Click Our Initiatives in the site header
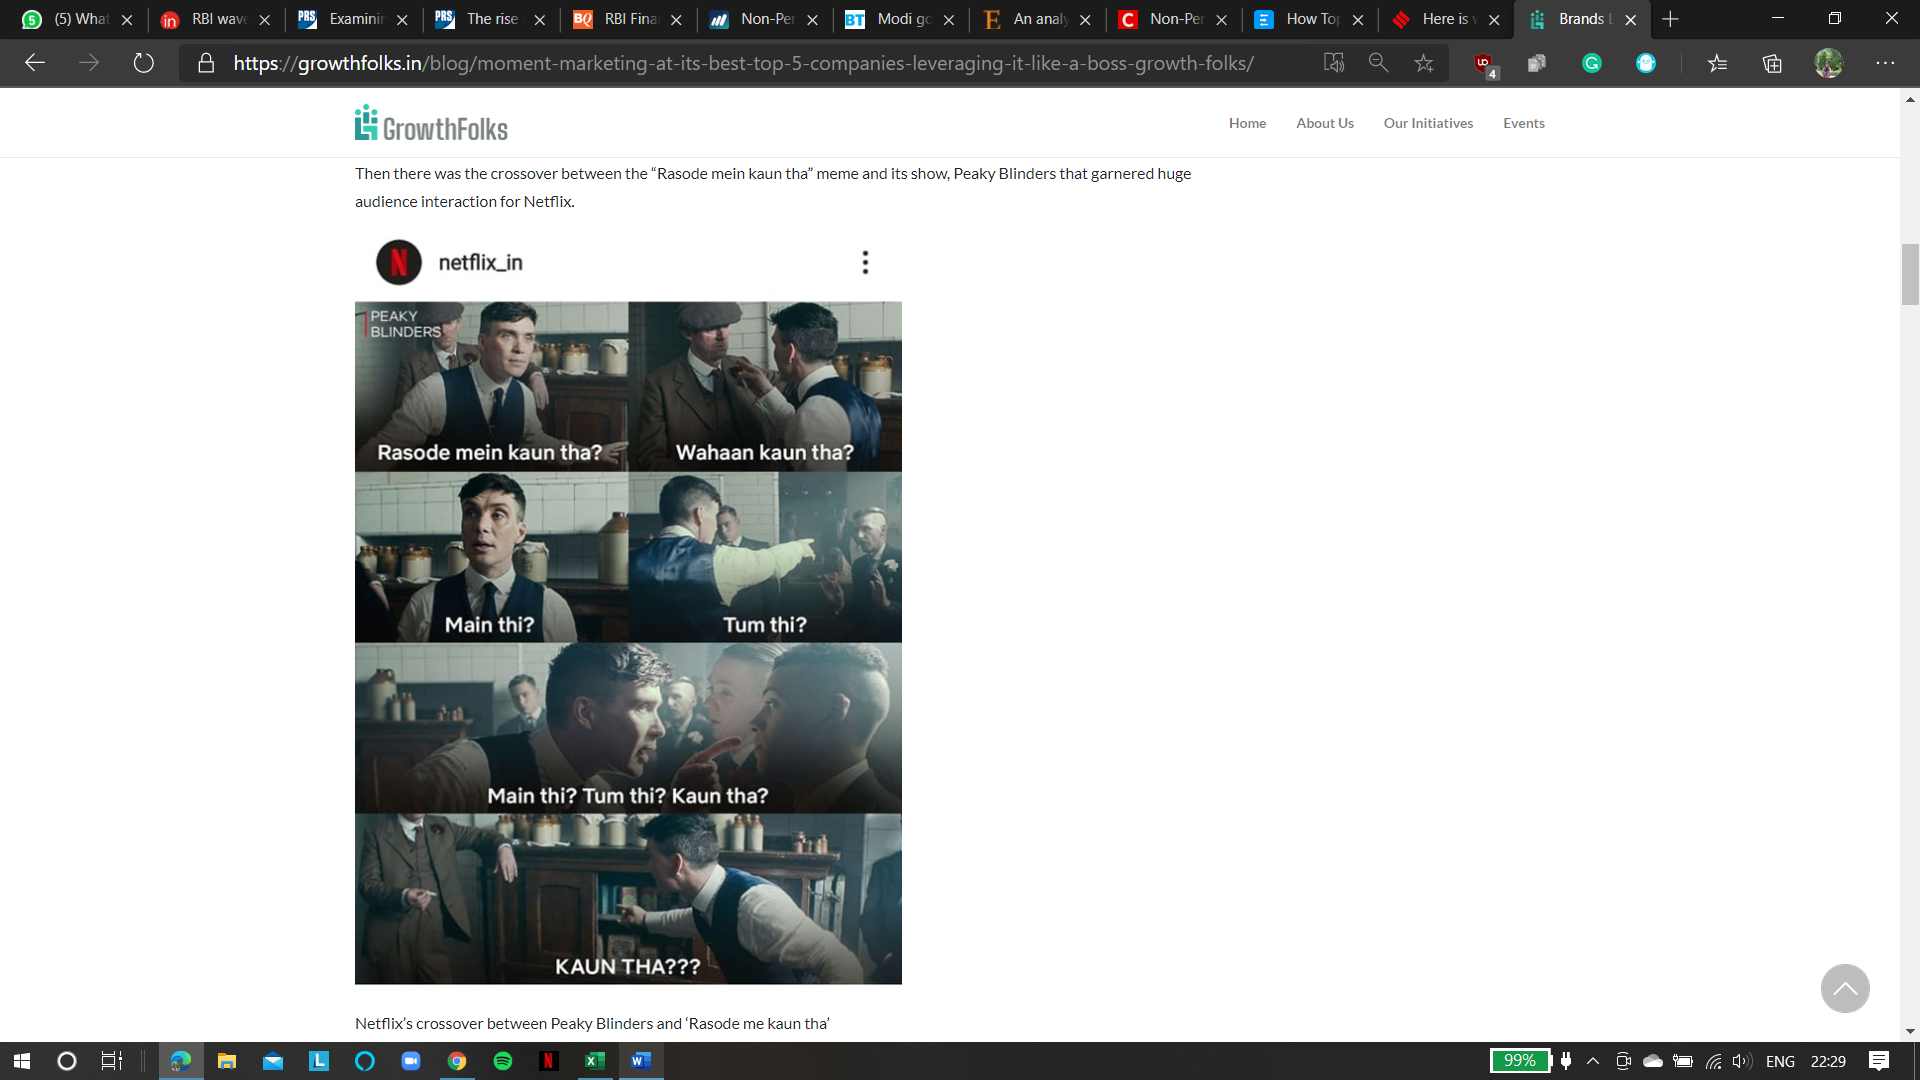Image resolution: width=1920 pixels, height=1080 pixels. pyautogui.click(x=1428, y=123)
